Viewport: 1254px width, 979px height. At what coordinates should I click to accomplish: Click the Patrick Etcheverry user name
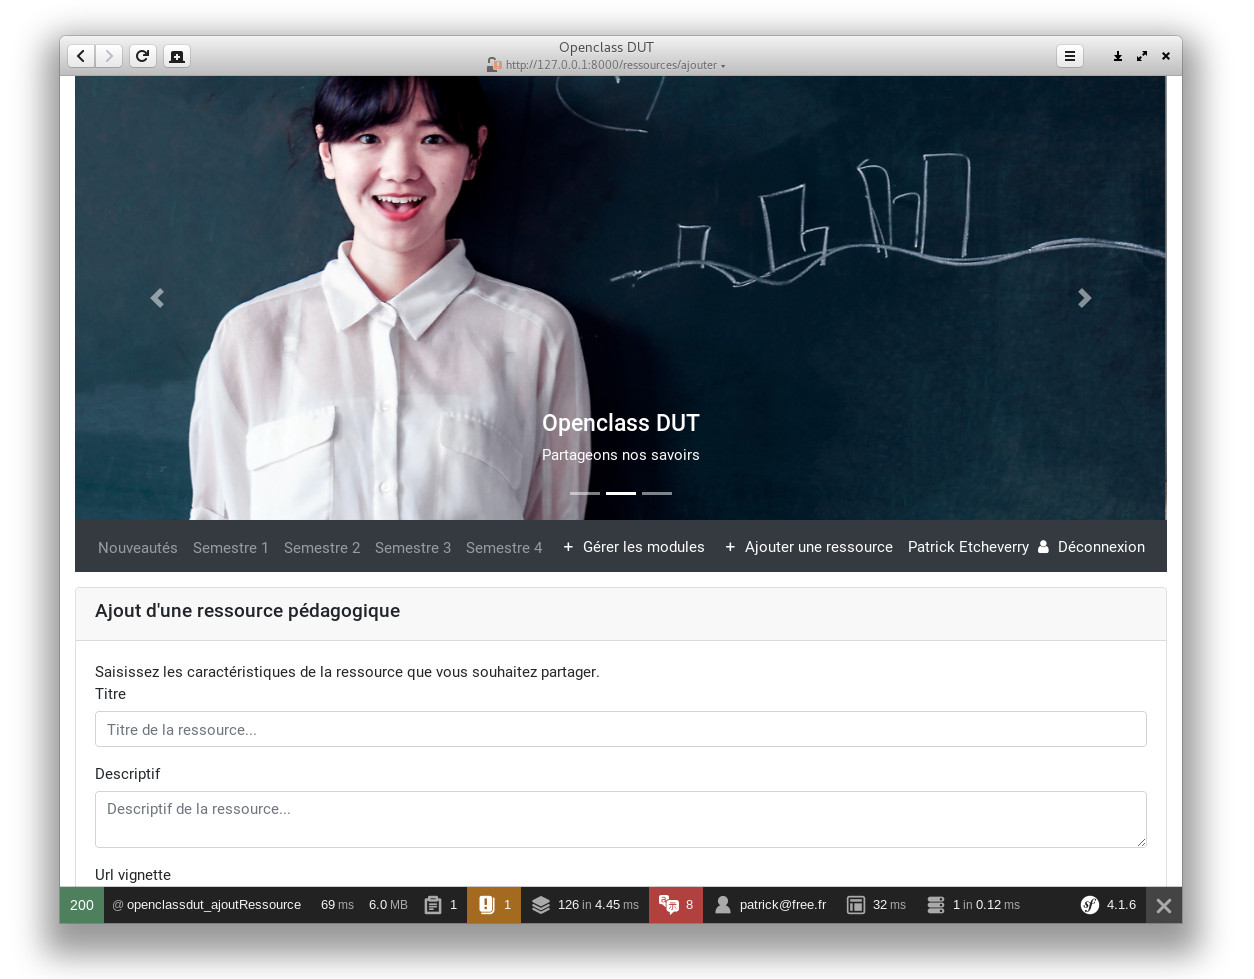tap(968, 547)
